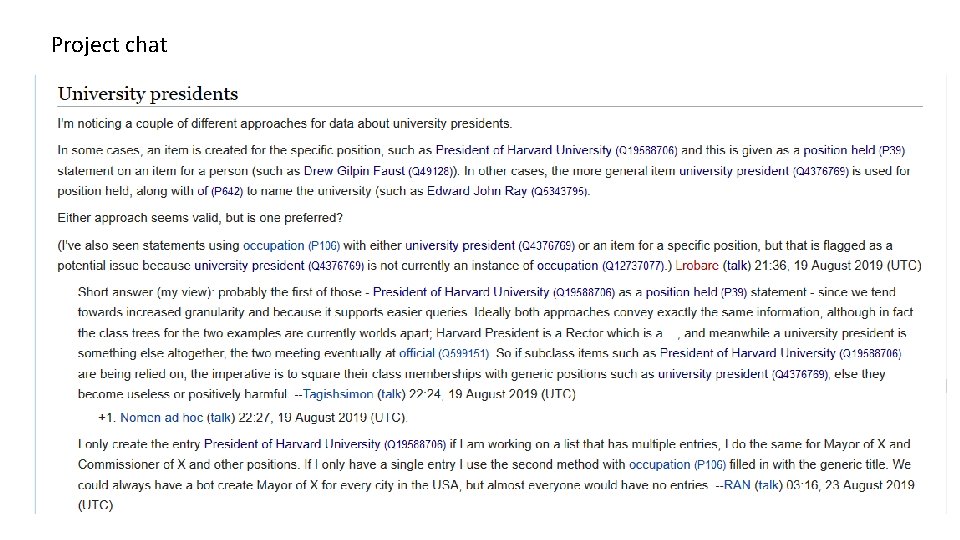Open the occupation (Q12737077) item link
960x540 pixels.
pos(600,266)
